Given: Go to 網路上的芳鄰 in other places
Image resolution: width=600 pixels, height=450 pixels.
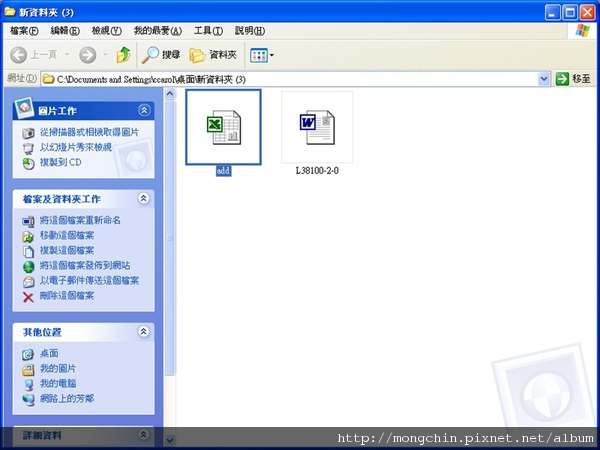Looking at the screenshot, I should click(x=67, y=399).
